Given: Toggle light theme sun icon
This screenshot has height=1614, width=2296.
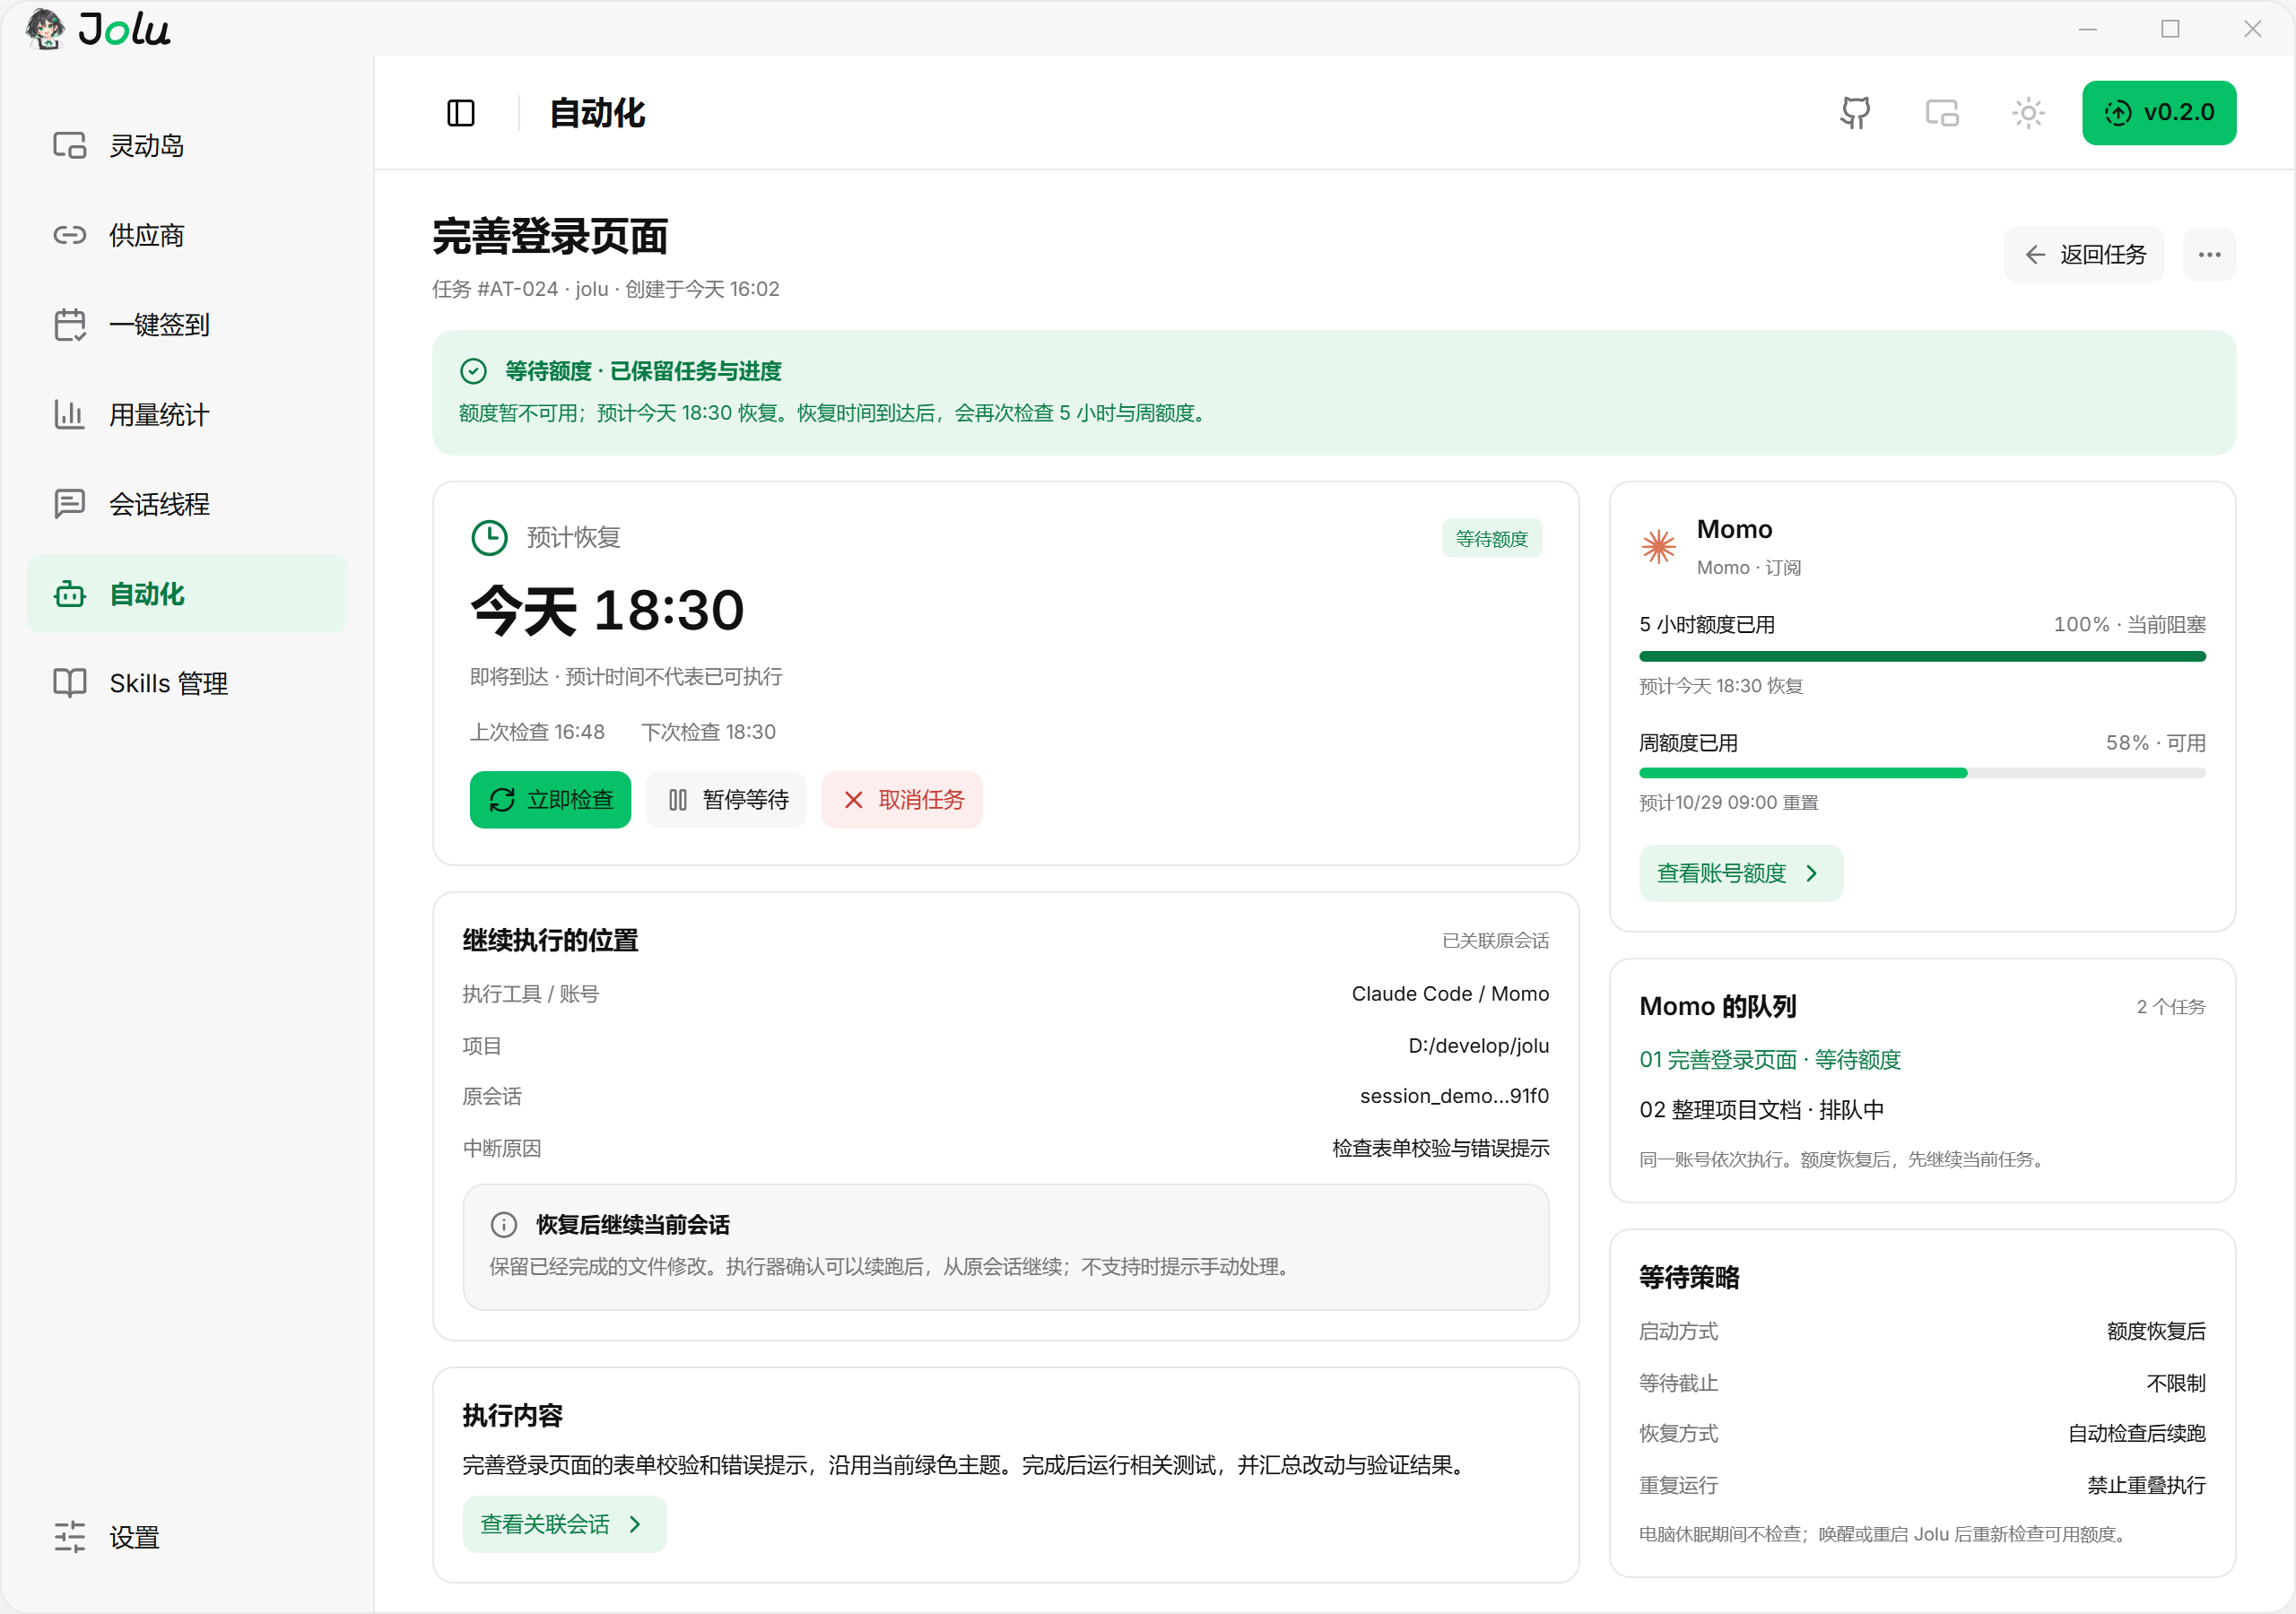Looking at the screenshot, I should click(x=2028, y=113).
